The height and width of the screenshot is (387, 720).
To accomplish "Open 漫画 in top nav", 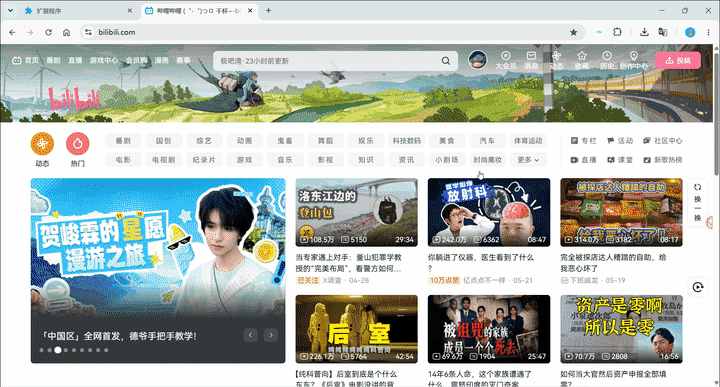I will click(162, 60).
